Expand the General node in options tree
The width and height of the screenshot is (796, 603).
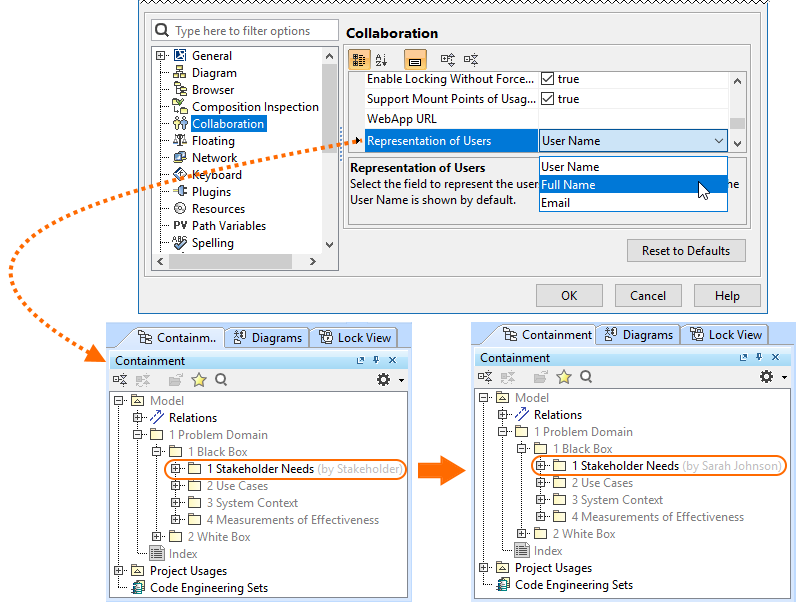pyautogui.click(x=160, y=55)
